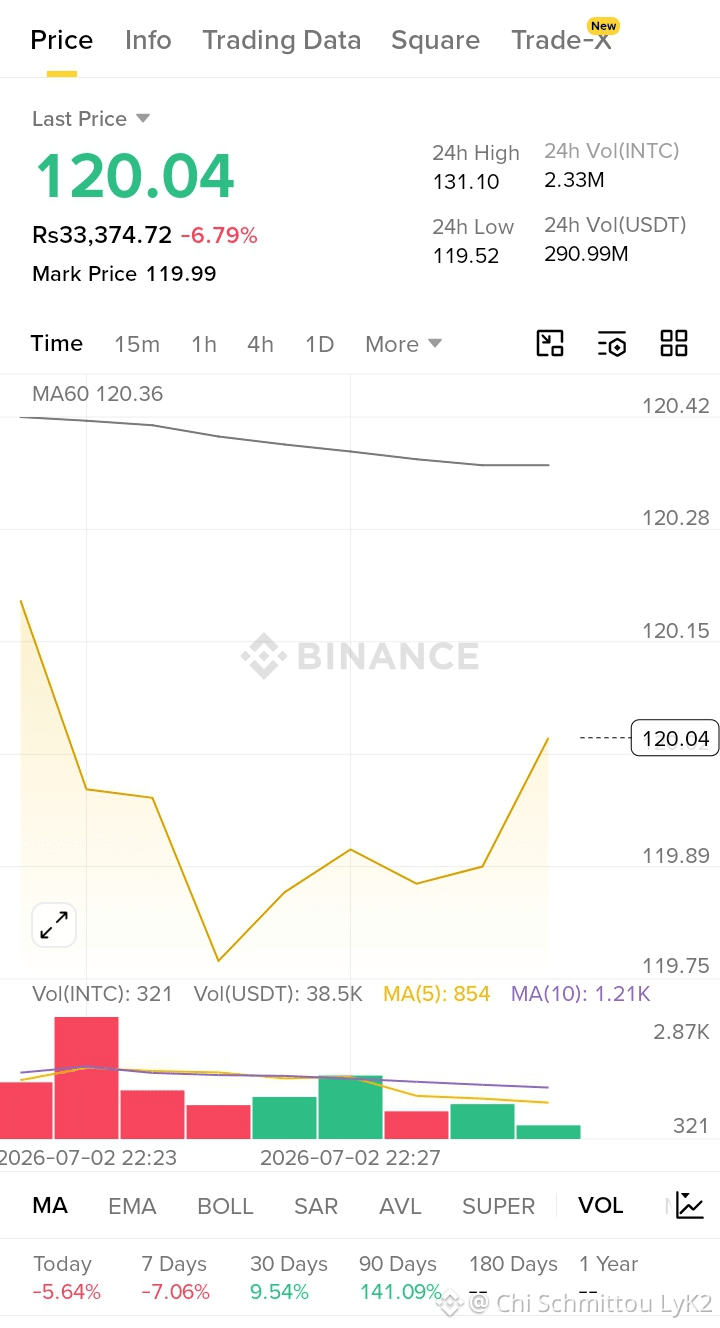Choose the 4h timeframe
This screenshot has height=1328, width=720.
[260, 344]
